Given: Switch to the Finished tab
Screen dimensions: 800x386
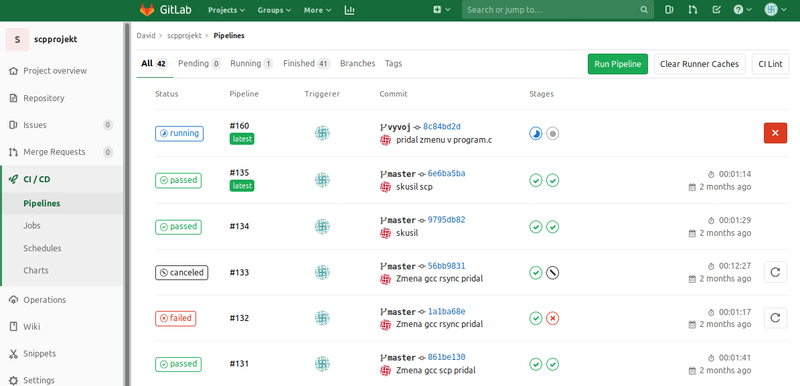Looking at the screenshot, I should pos(307,64).
